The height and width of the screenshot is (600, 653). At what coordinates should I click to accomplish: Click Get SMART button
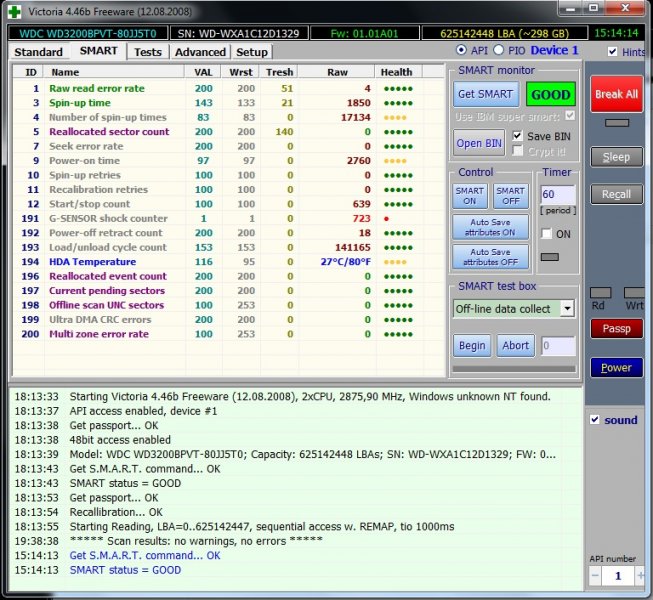pyautogui.click(x=485, y=94)
